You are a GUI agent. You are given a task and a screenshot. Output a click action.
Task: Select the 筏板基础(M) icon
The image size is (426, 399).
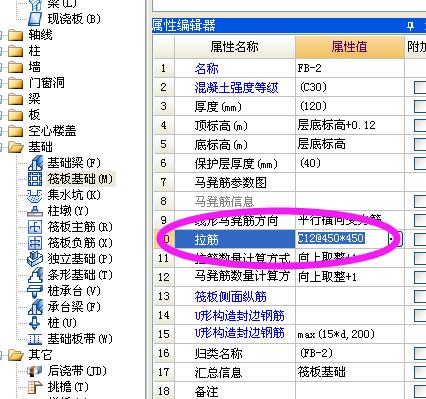[x=35, y=179]
